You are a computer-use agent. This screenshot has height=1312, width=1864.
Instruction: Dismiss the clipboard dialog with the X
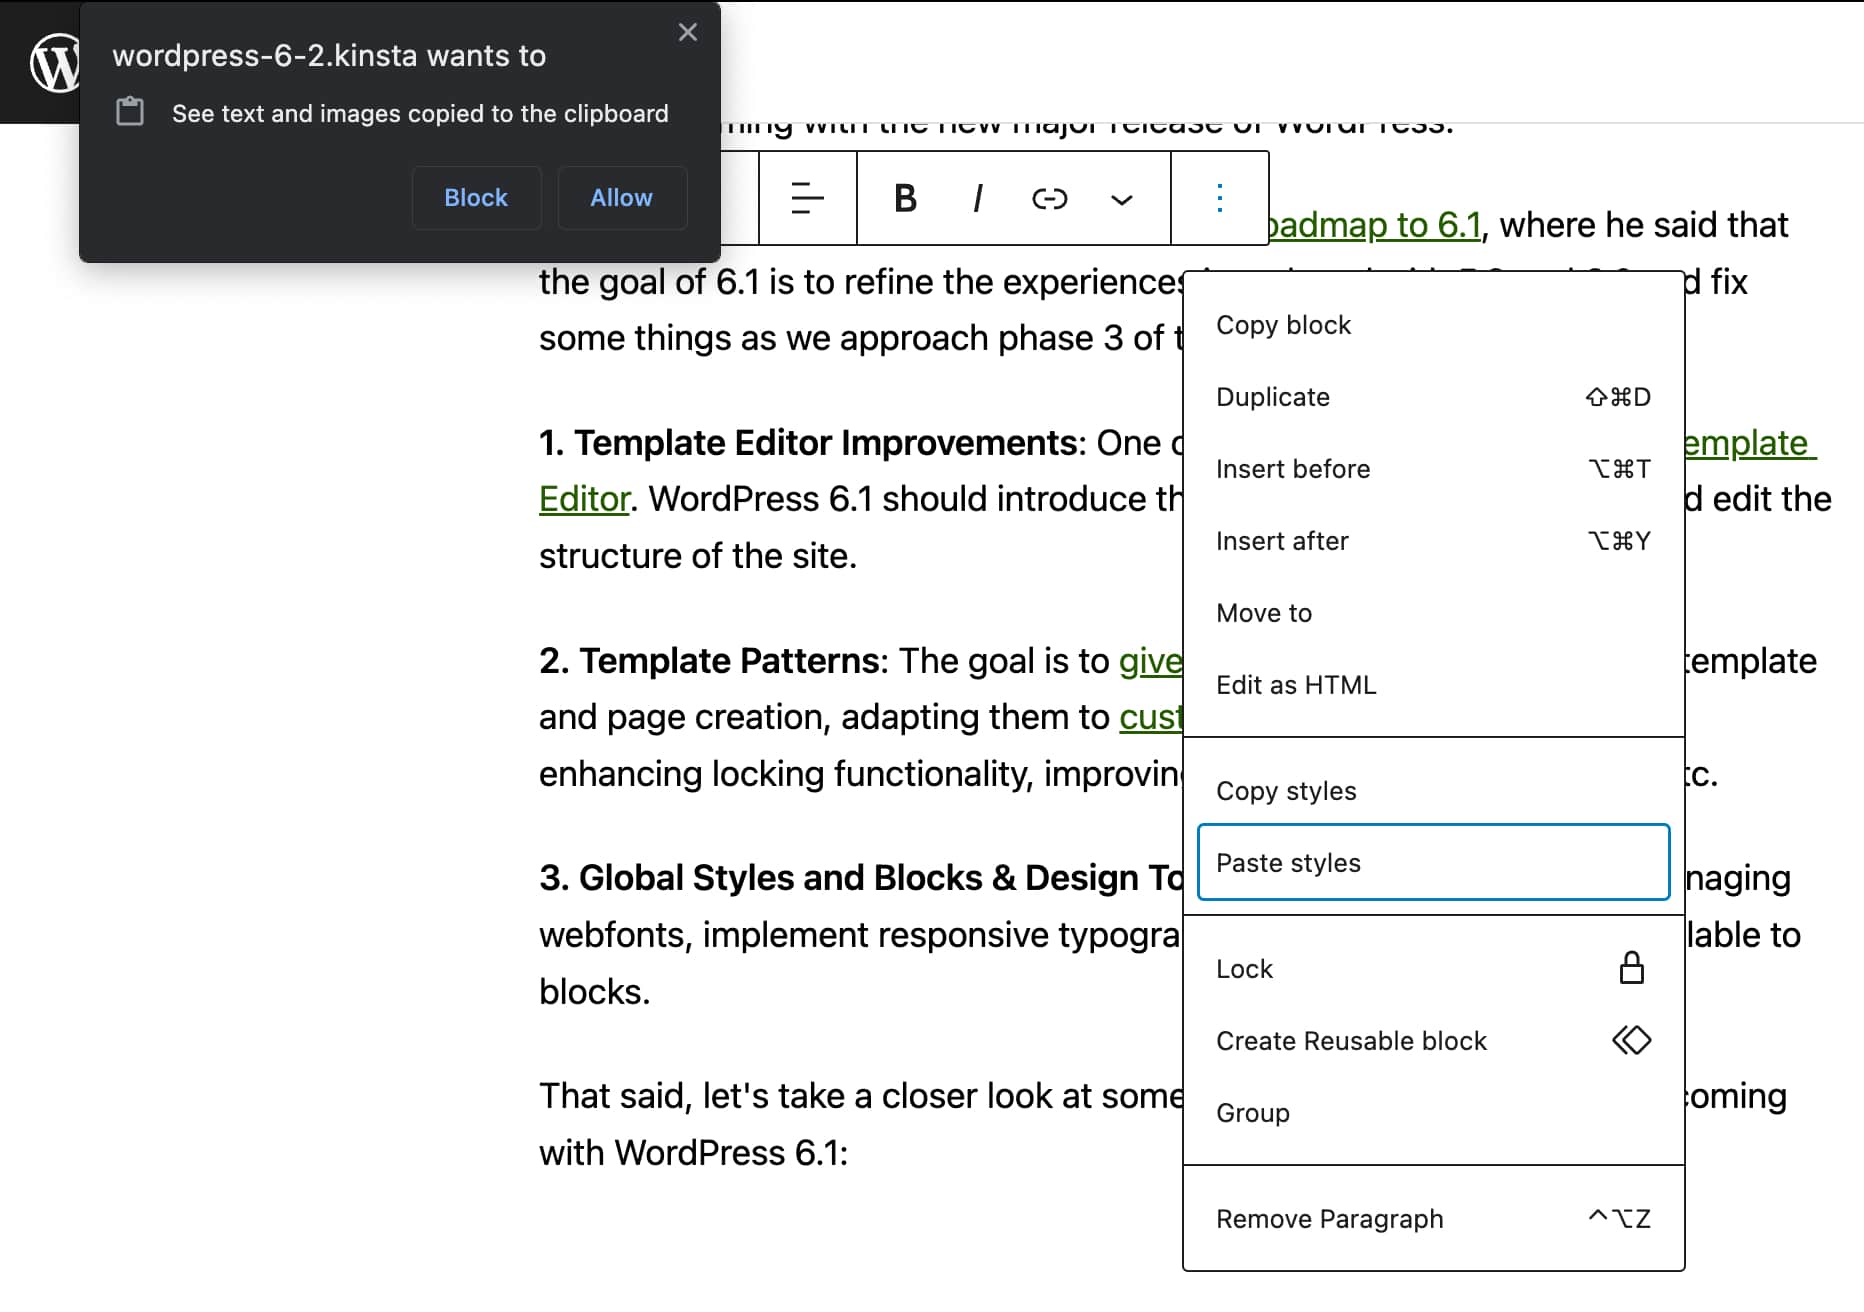click(687, 31)
